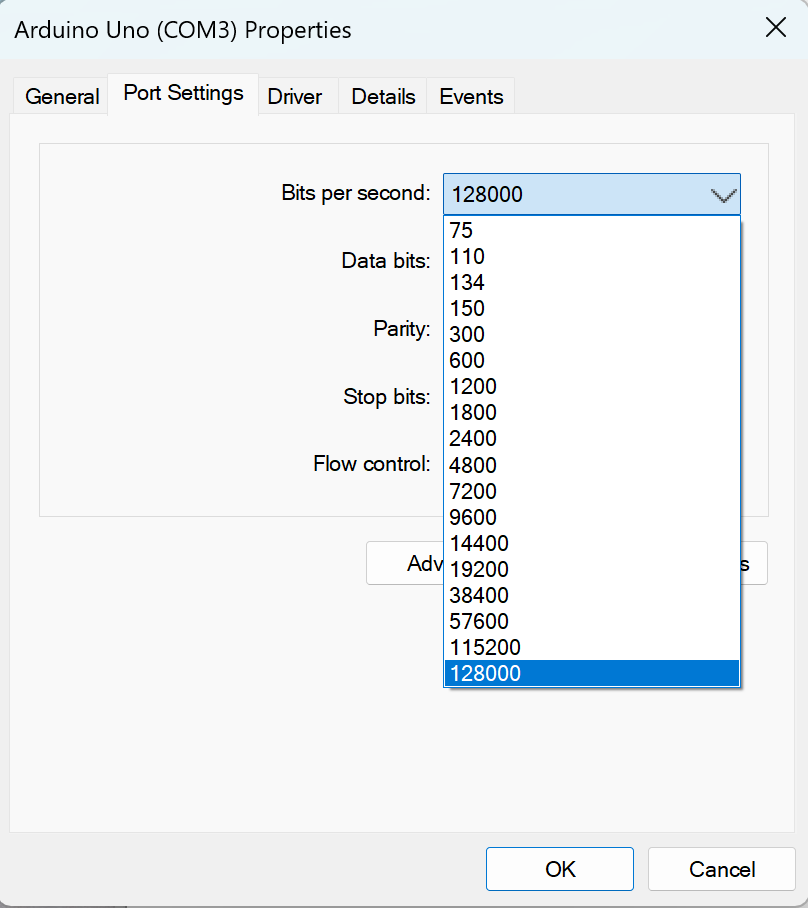This screenshot has width=808, height=908.
Task: Choose 115200 from the baud list
Action: [x=485, y=647]
